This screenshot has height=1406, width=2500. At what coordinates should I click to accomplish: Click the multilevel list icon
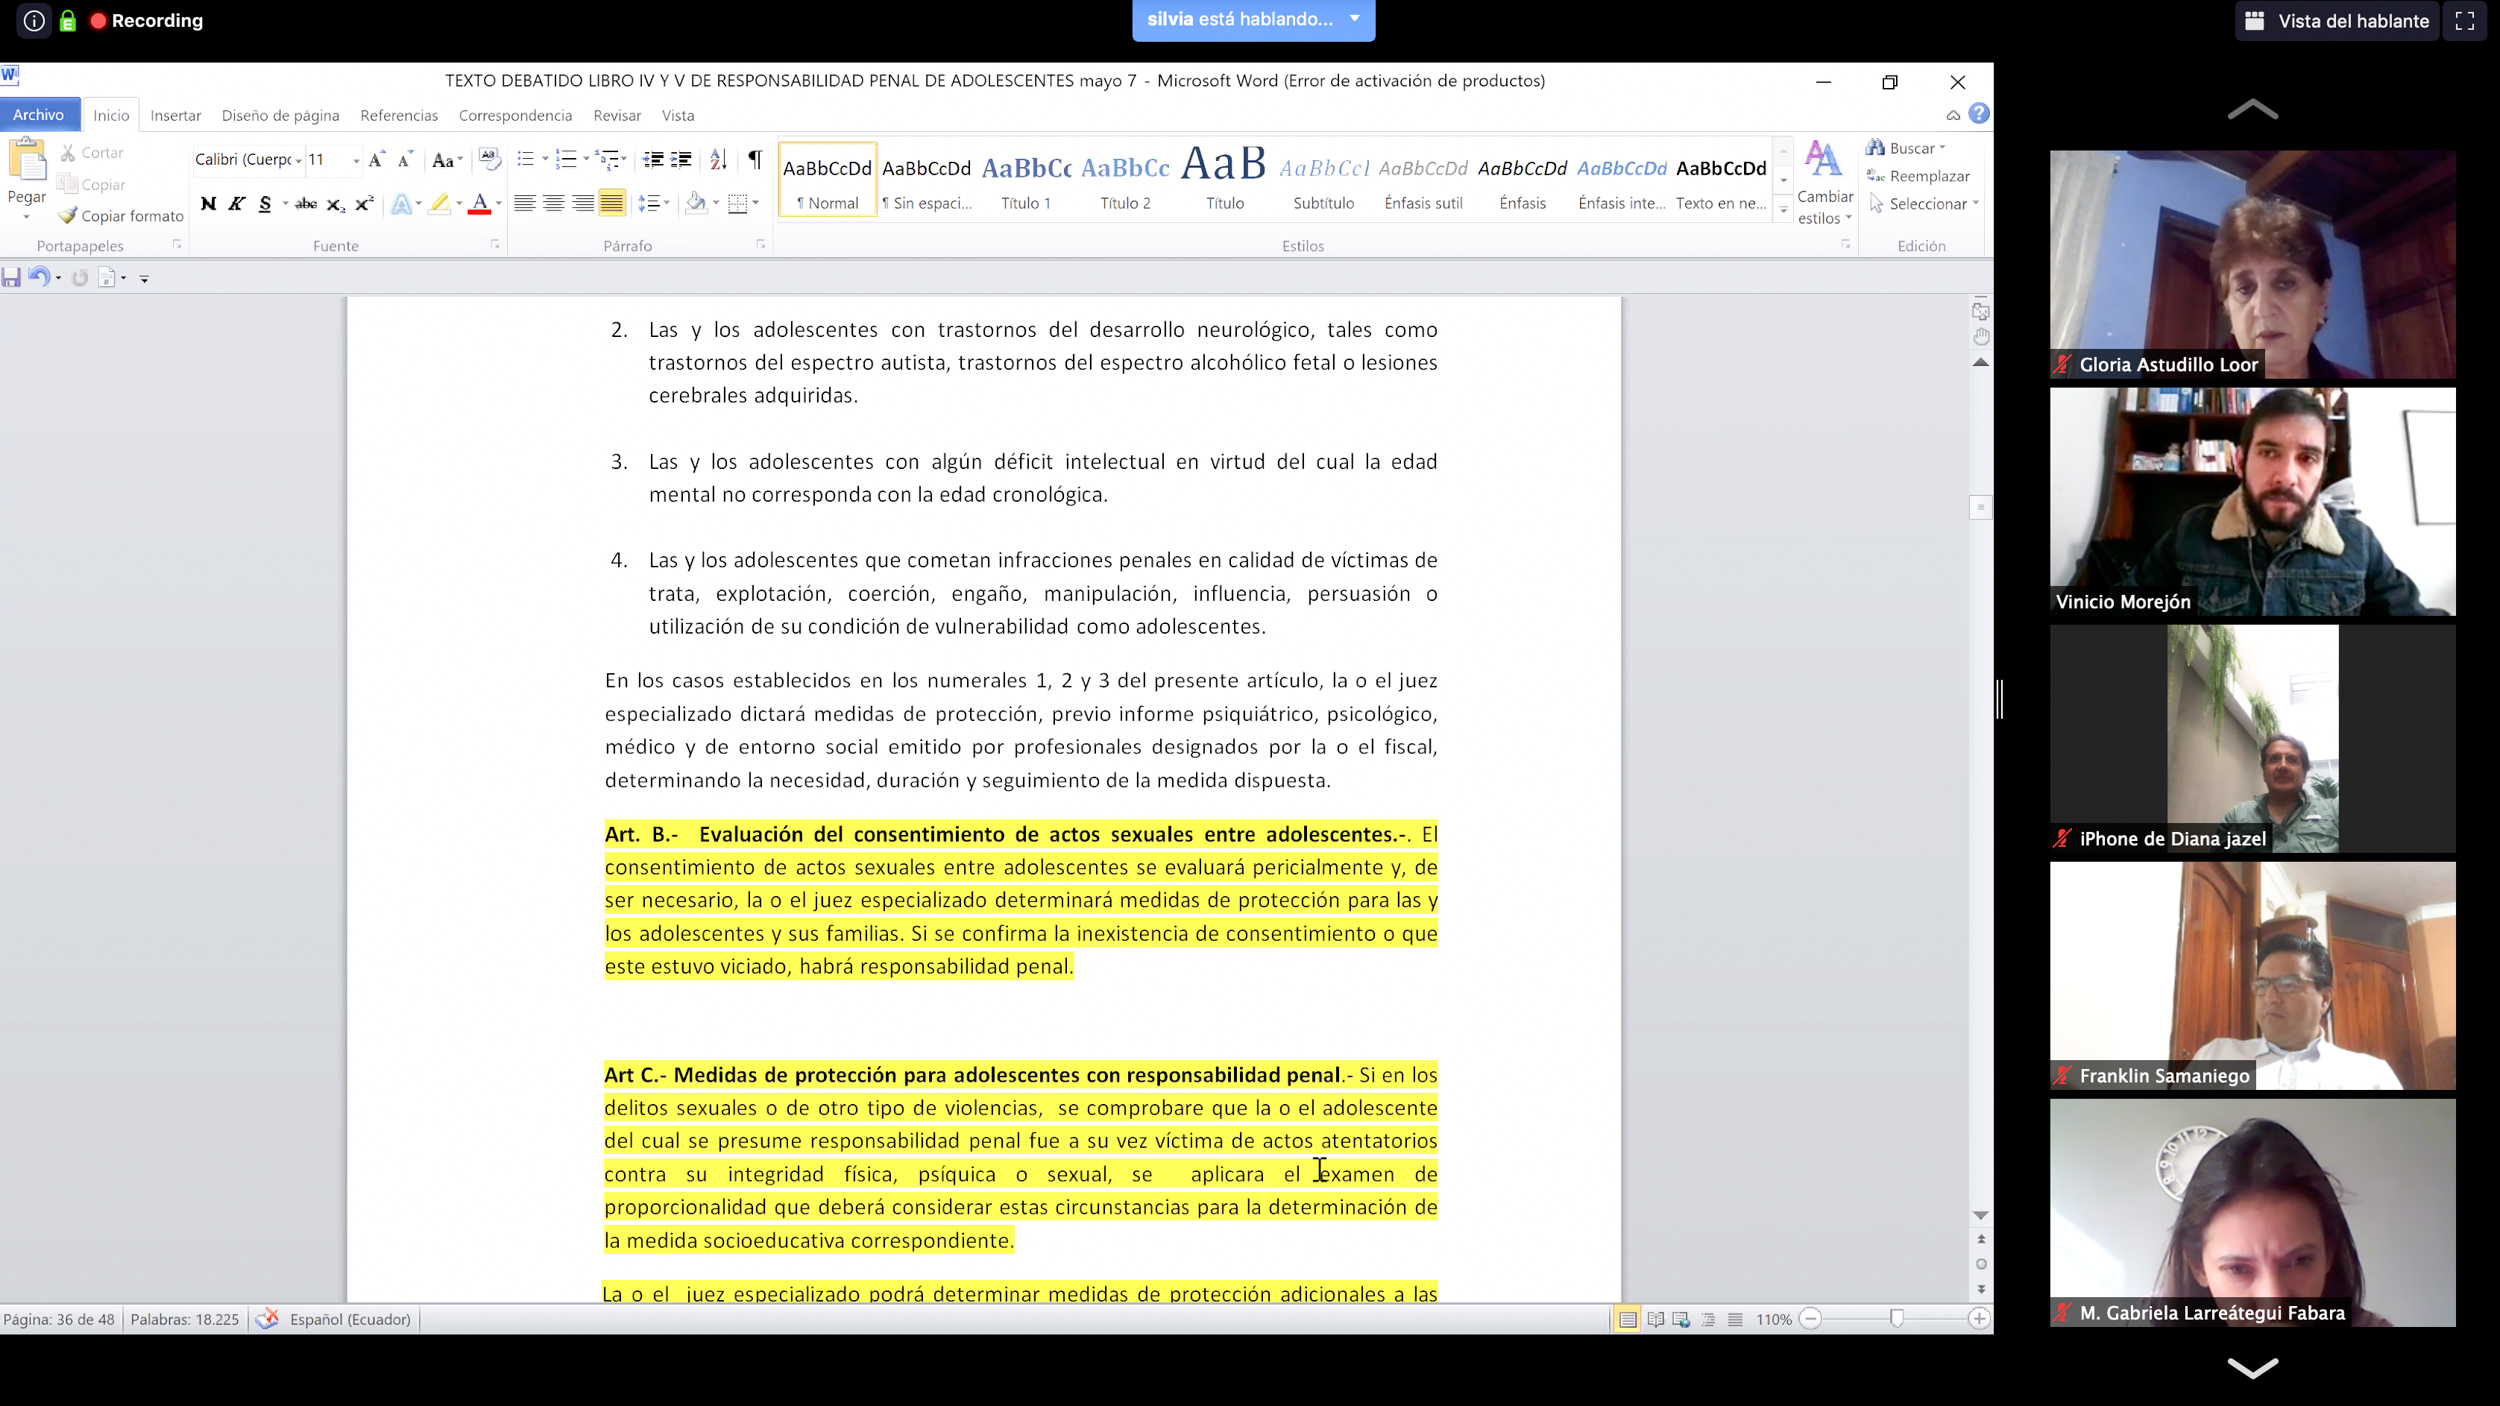tap(606, 159)
